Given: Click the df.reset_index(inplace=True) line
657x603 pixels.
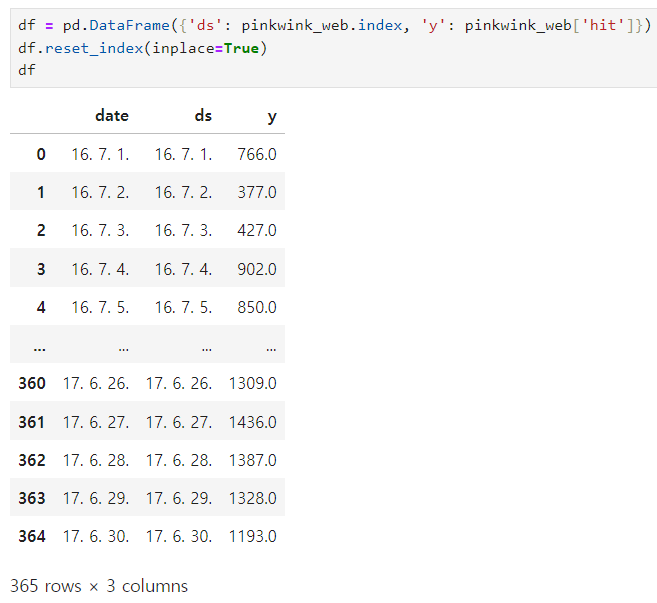Looking at the screenshot, I should 142,48.
